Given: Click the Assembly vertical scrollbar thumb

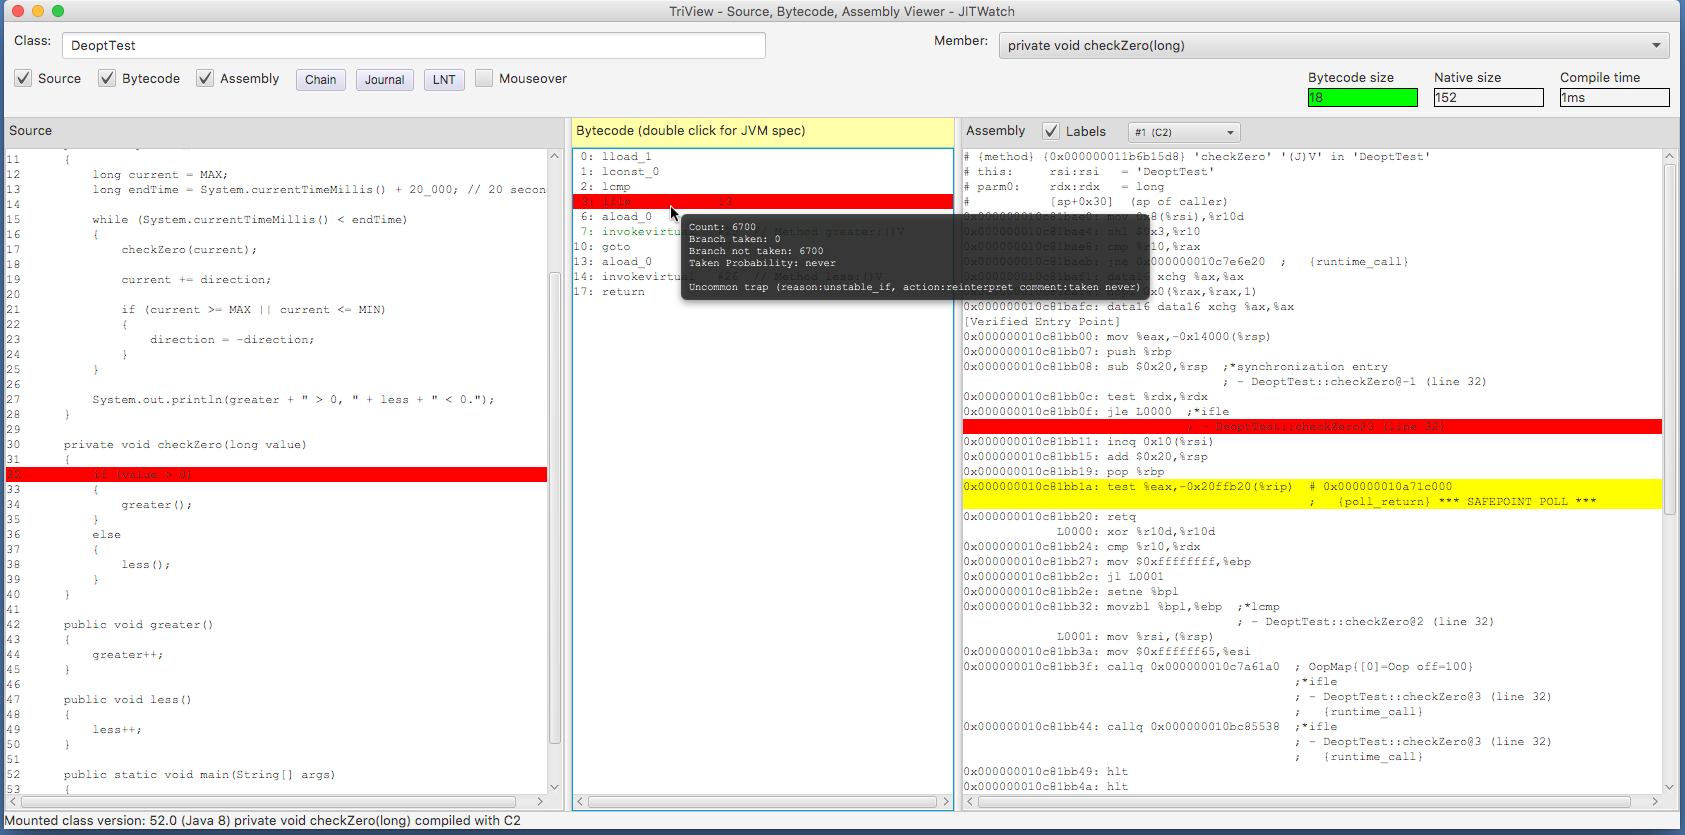Looking at the screenshot, I should click(1669, 339).
